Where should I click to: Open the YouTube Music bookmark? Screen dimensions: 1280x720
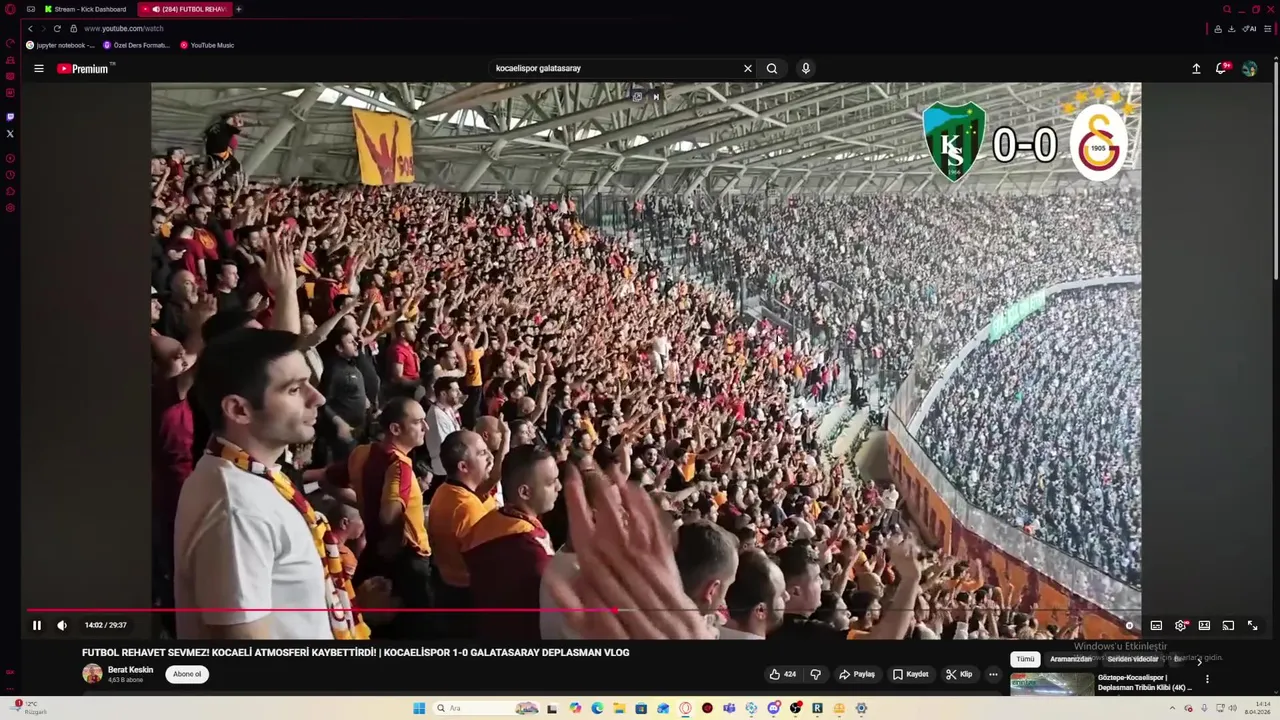207,45
